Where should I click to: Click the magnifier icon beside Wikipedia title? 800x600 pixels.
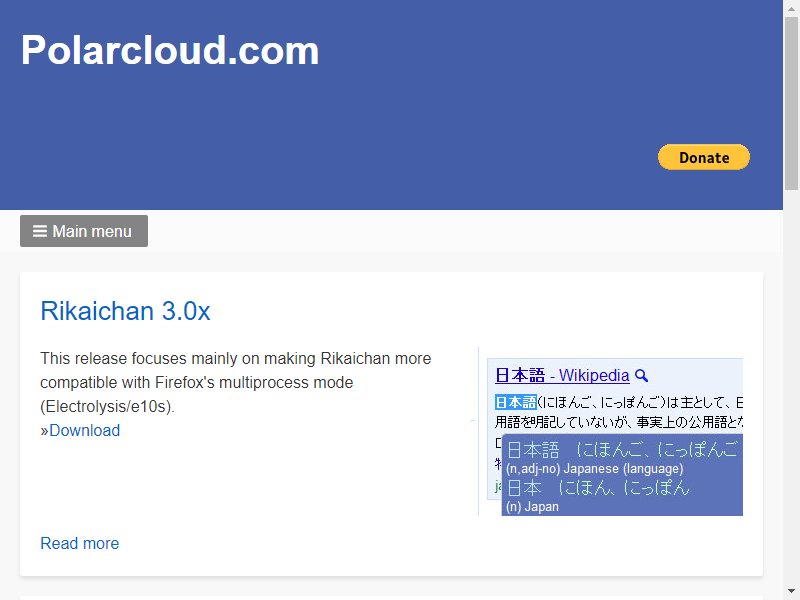641,376
